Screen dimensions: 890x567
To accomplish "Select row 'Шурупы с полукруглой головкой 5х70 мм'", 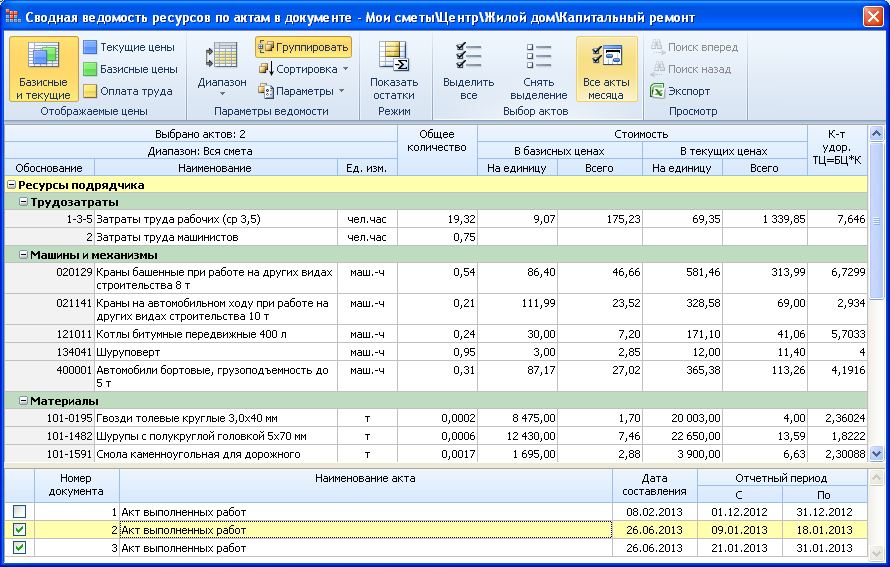I will click(436, 436).
